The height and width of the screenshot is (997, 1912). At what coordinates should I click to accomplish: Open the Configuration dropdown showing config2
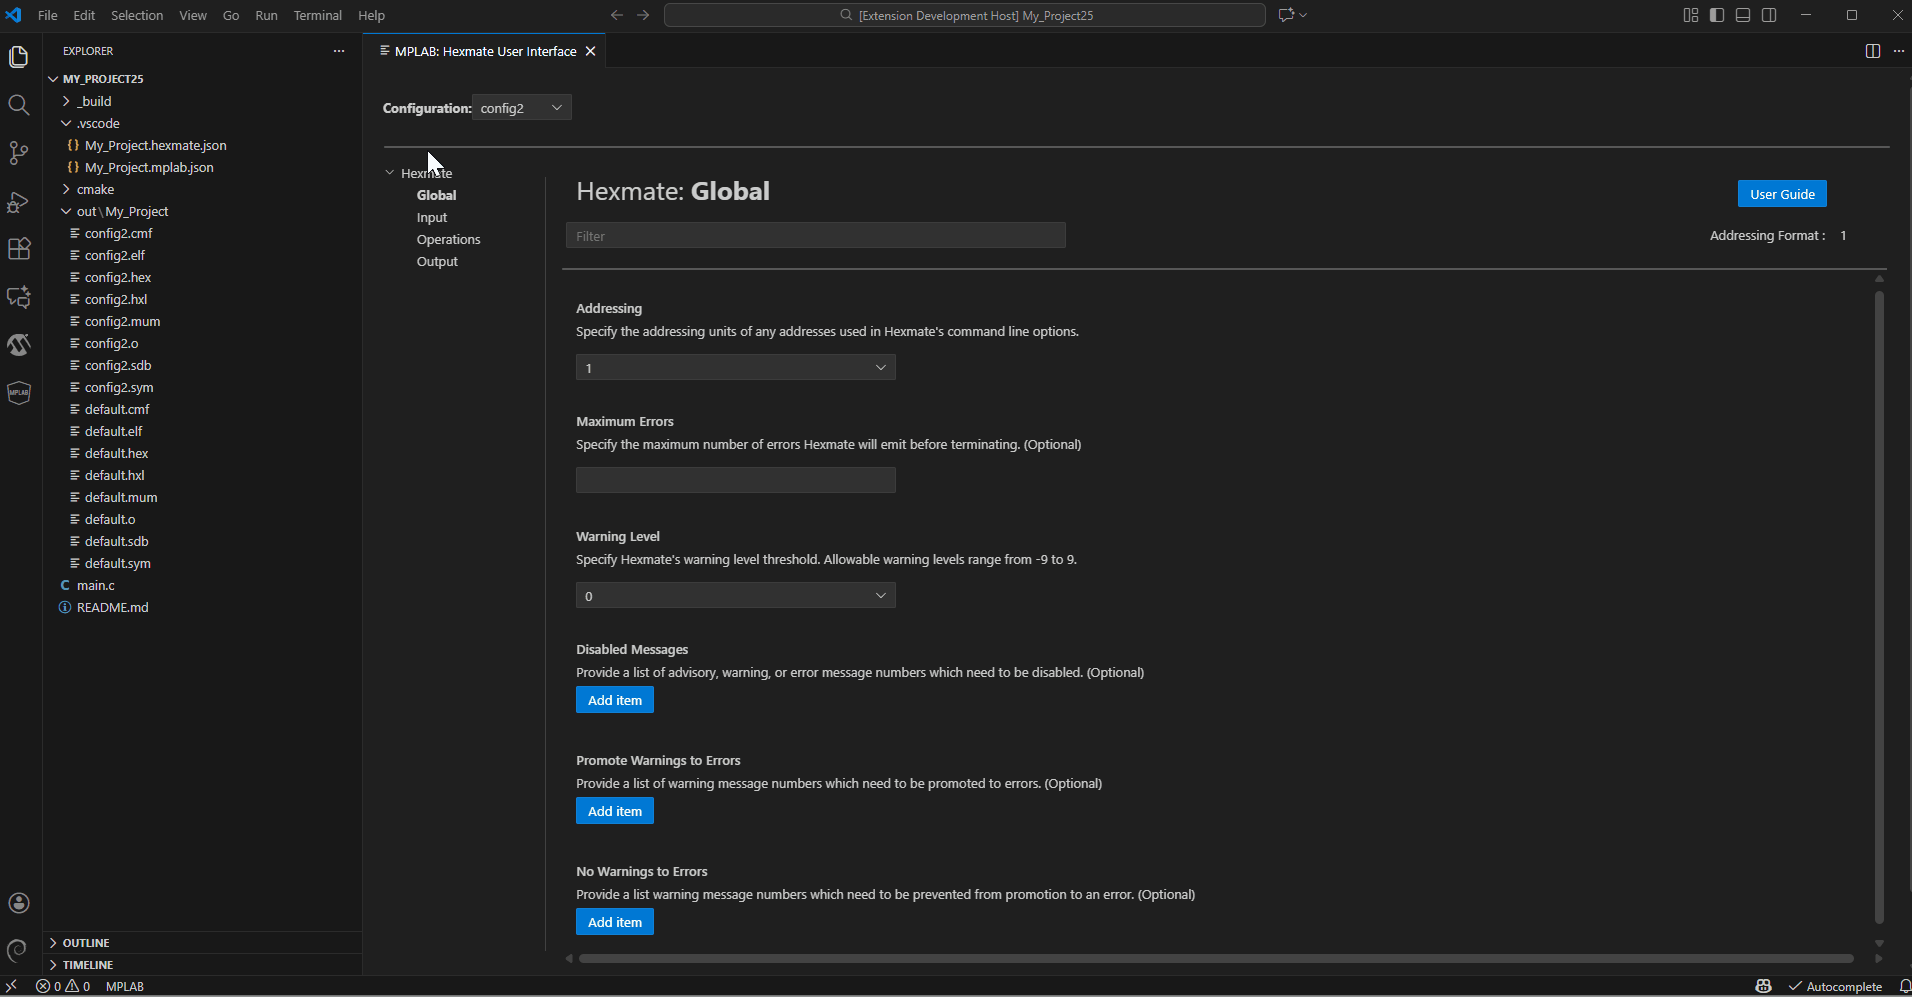tap(522, 108)
